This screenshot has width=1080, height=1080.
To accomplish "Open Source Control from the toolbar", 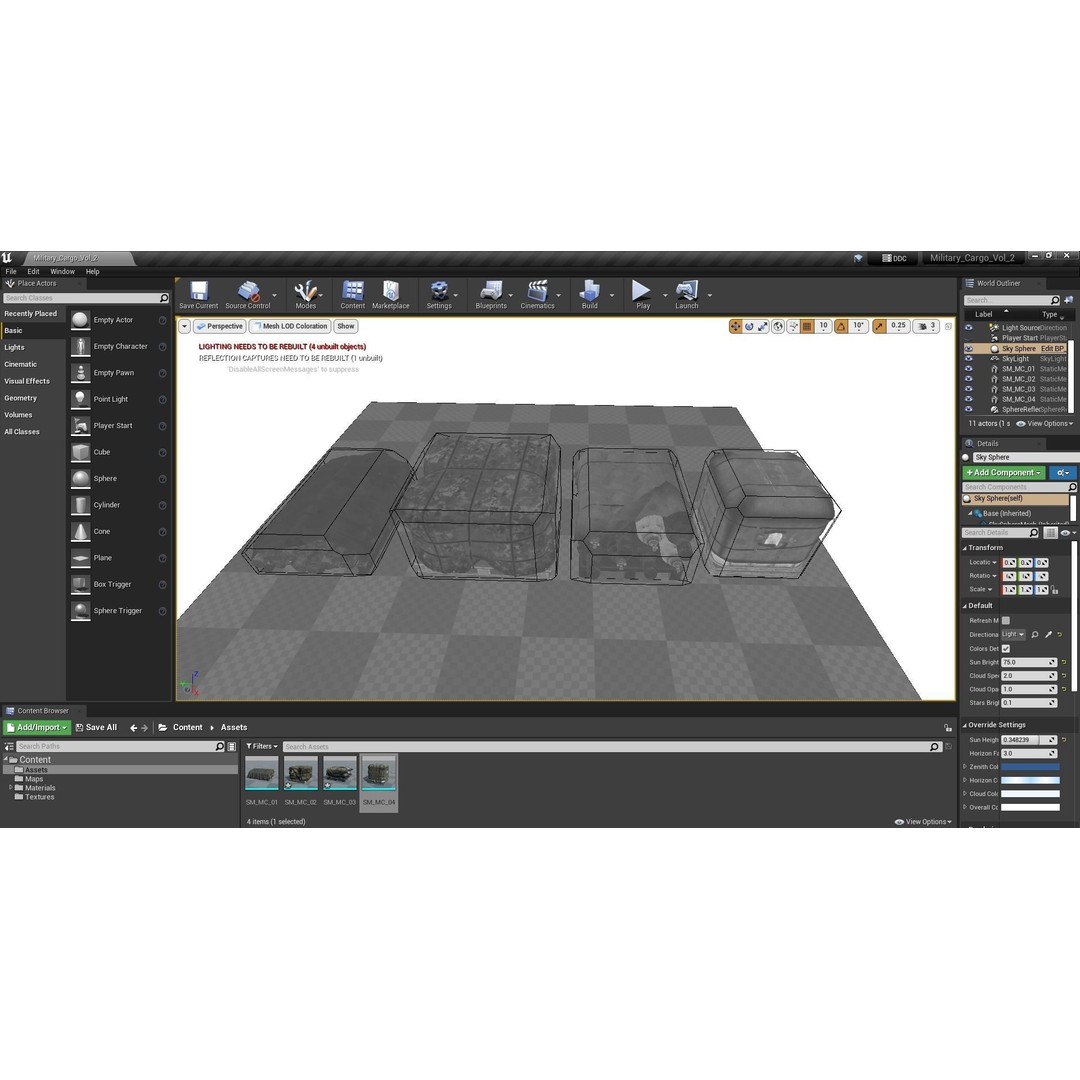I will click(247, 295).
